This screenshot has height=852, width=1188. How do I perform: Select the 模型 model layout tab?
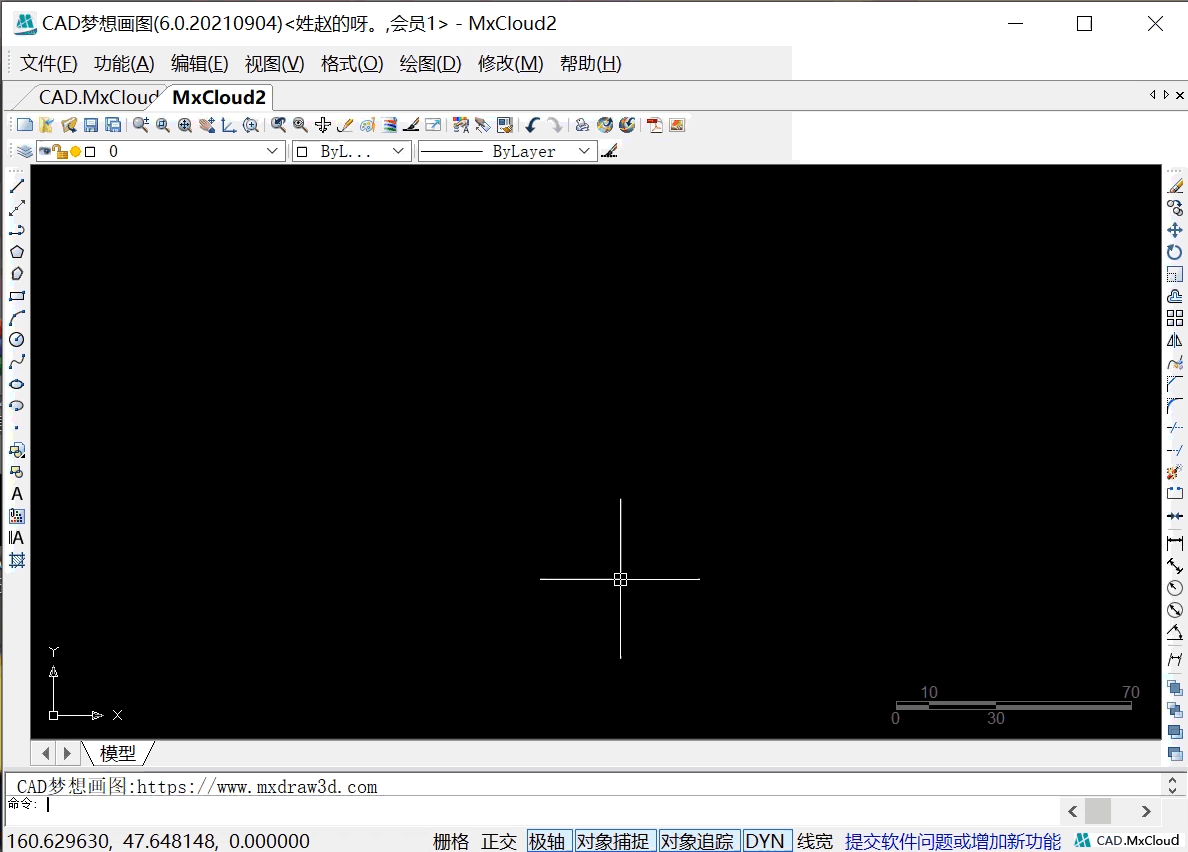pyautogui.click(x=117, y=754)
